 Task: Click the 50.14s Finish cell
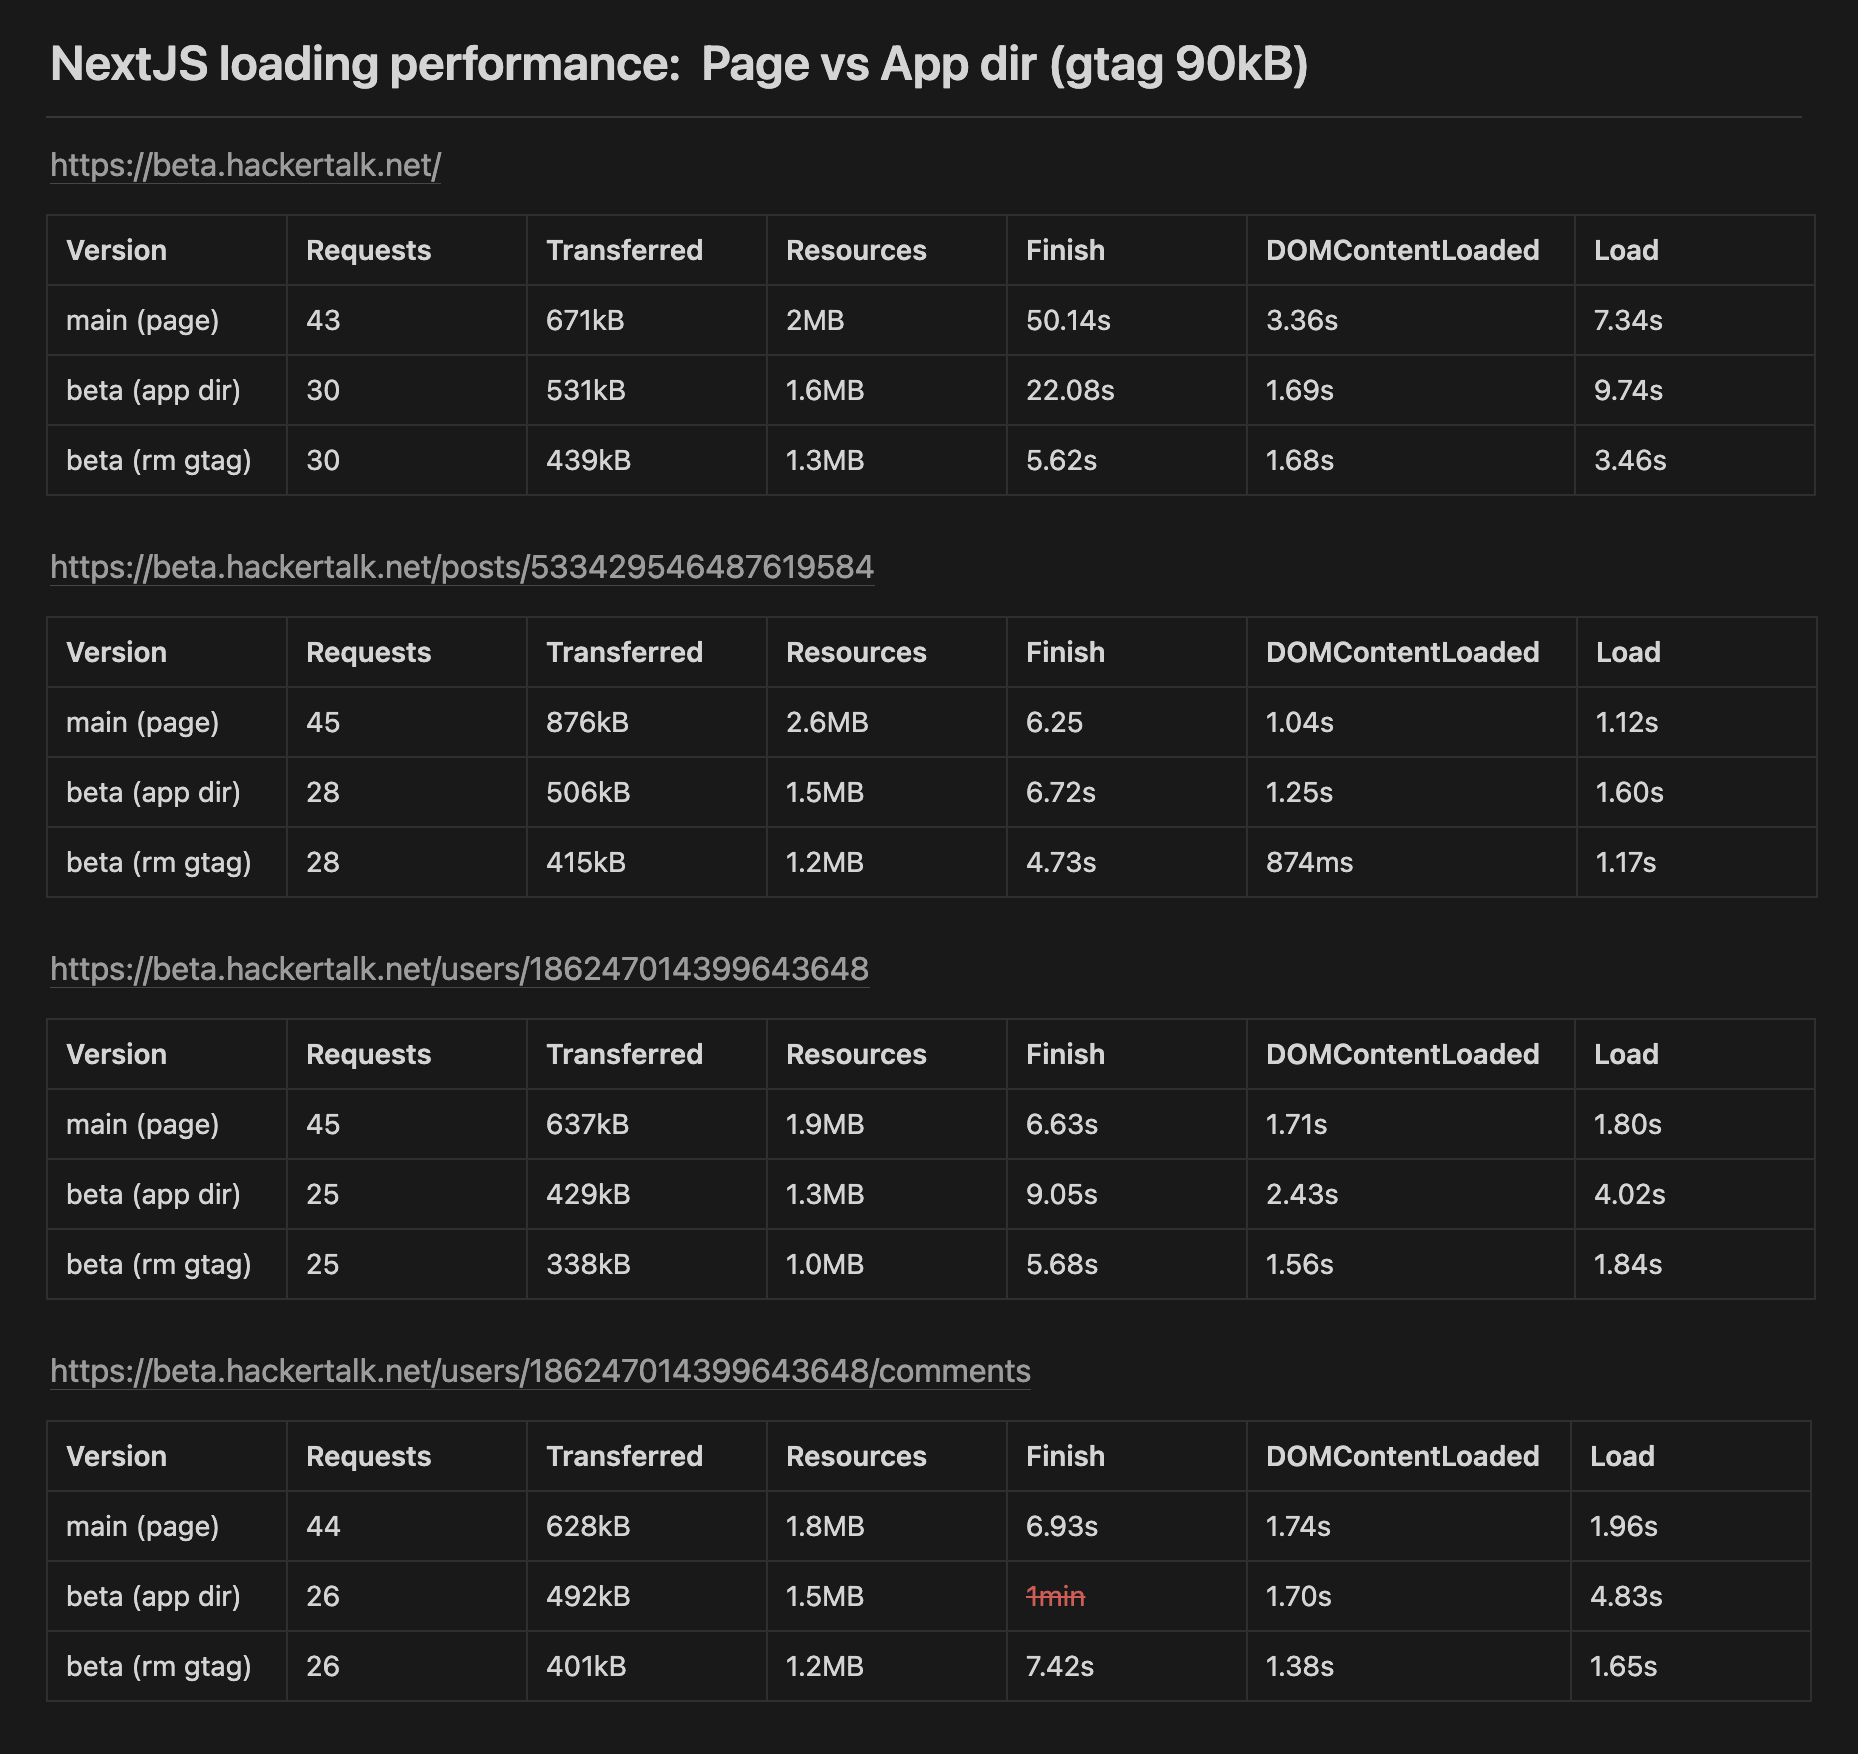tap(1068, 320)
